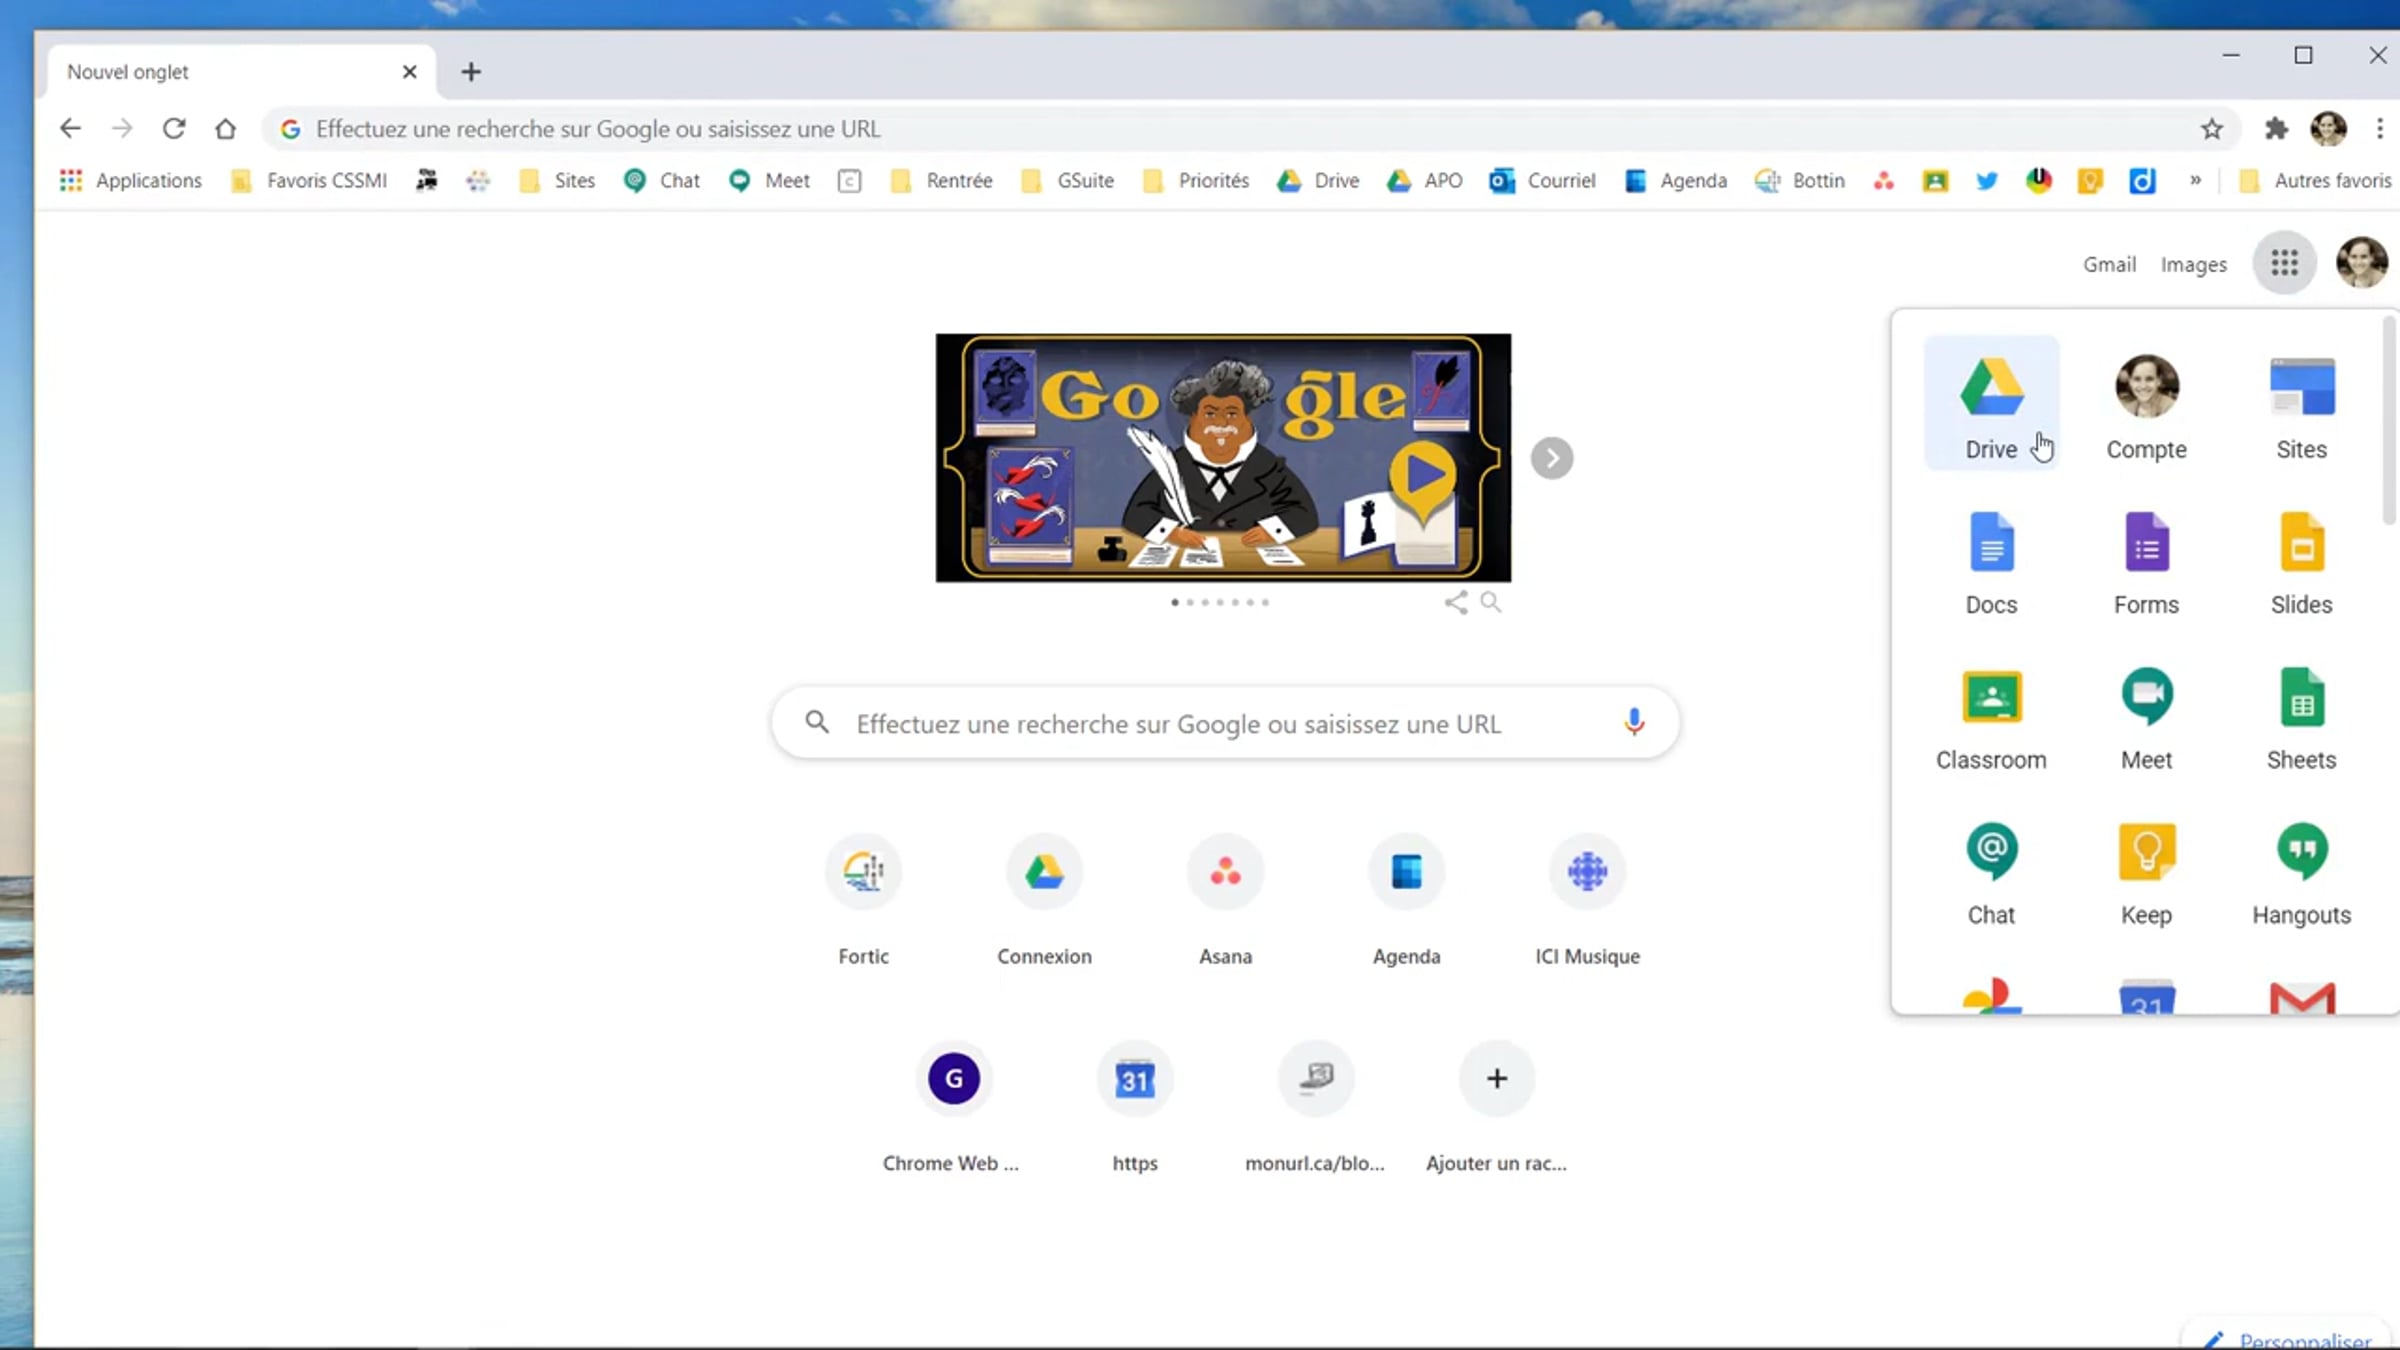Image resolution: width=2400 pixels, height=1350 pixels.
Task: Open the Fortic shortcut tile
Action: coord(863,900)
